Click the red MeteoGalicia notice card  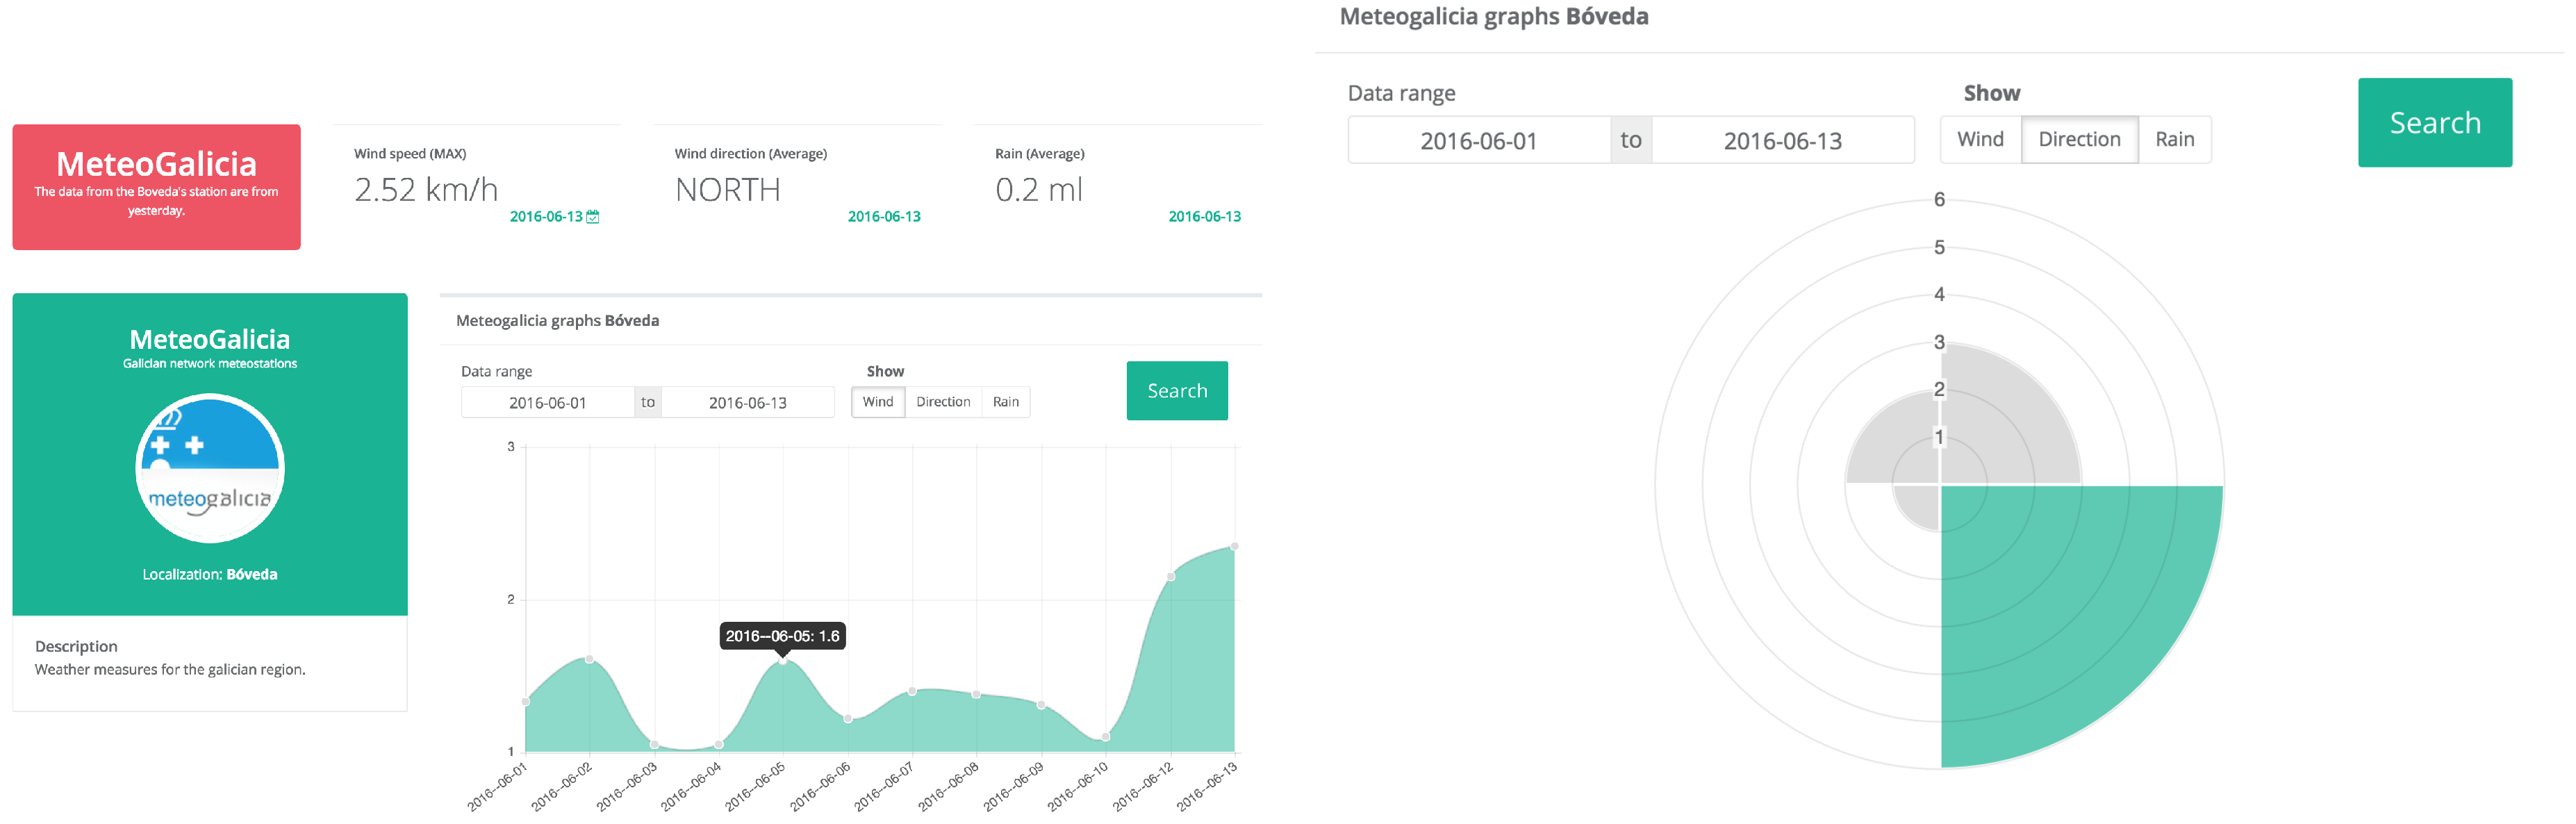coord(157,187)
